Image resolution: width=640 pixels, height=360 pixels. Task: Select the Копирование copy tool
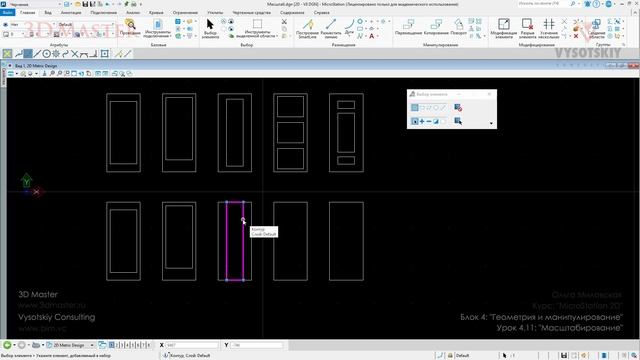pyautogui.click(x=436, y=27)
